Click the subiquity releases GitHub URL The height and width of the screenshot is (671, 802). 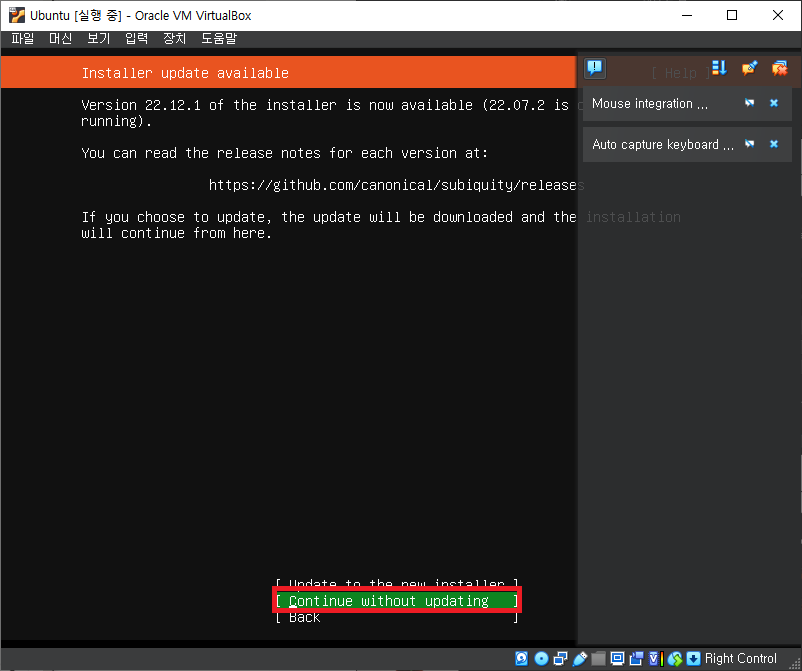(396, 185)
